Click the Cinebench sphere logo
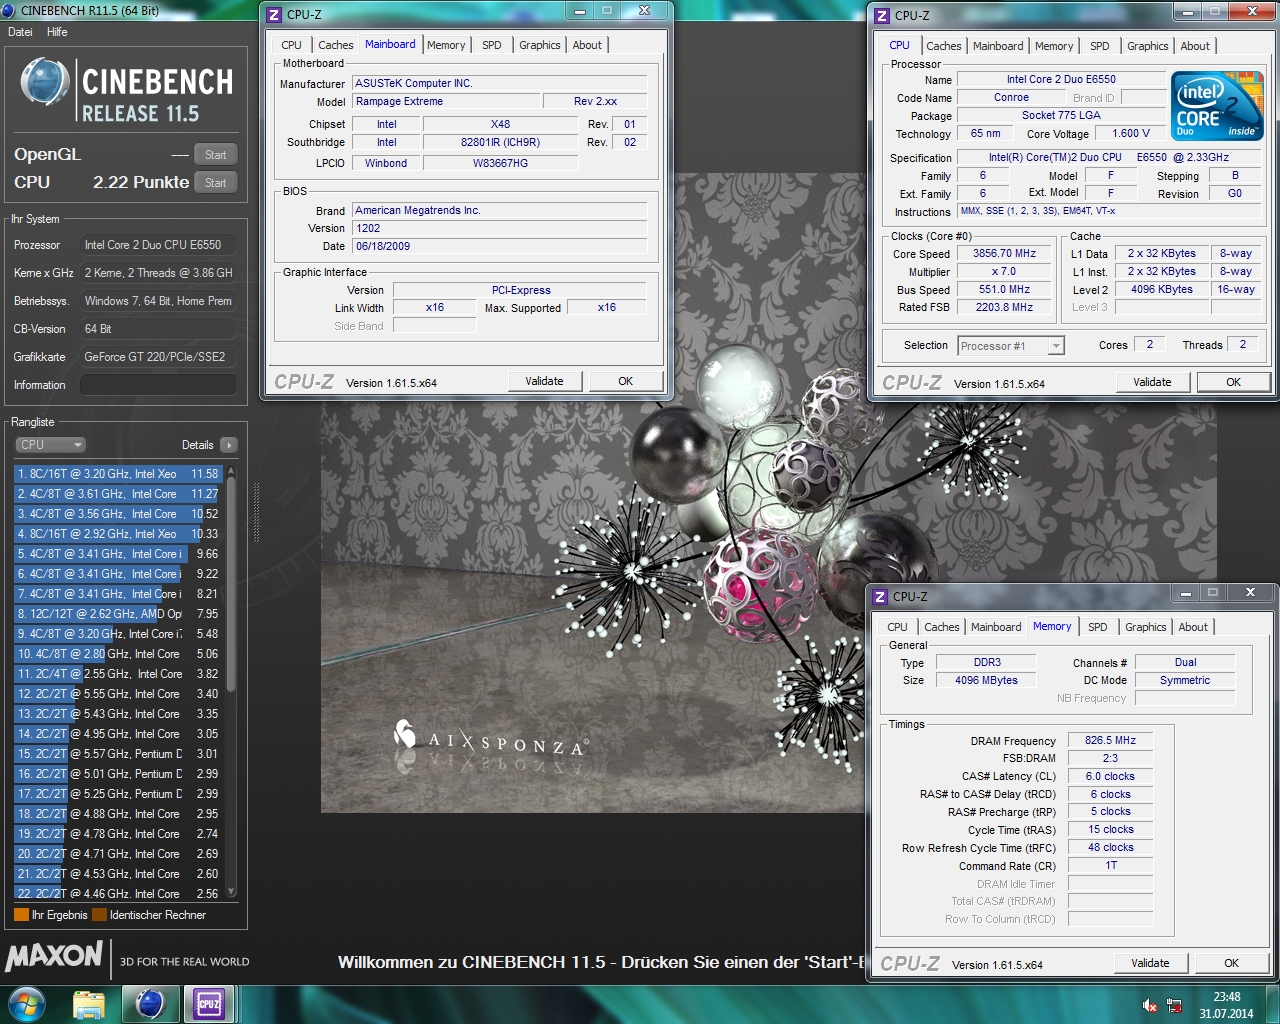This screenshot has height=1024, width=1280. point(45,82)
